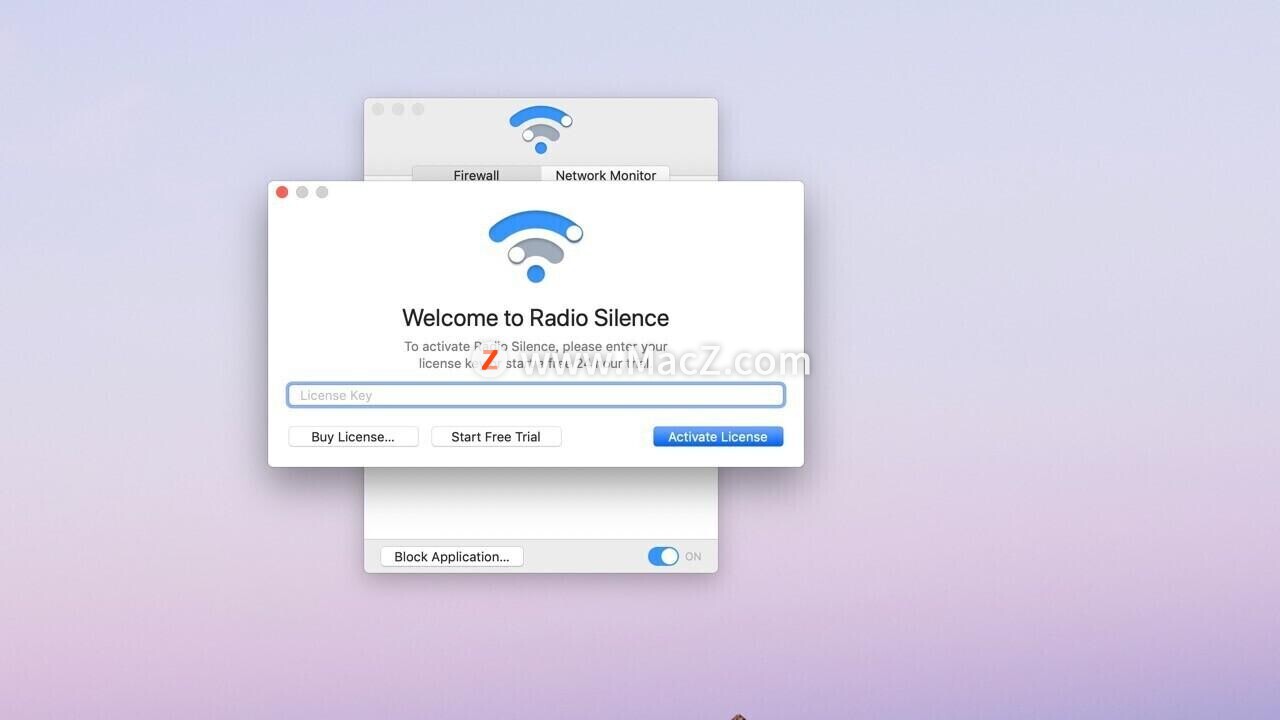Screen dimensions: 1280x720
Task: Click the Radio Silence logo in the back window
Action: 541,129
